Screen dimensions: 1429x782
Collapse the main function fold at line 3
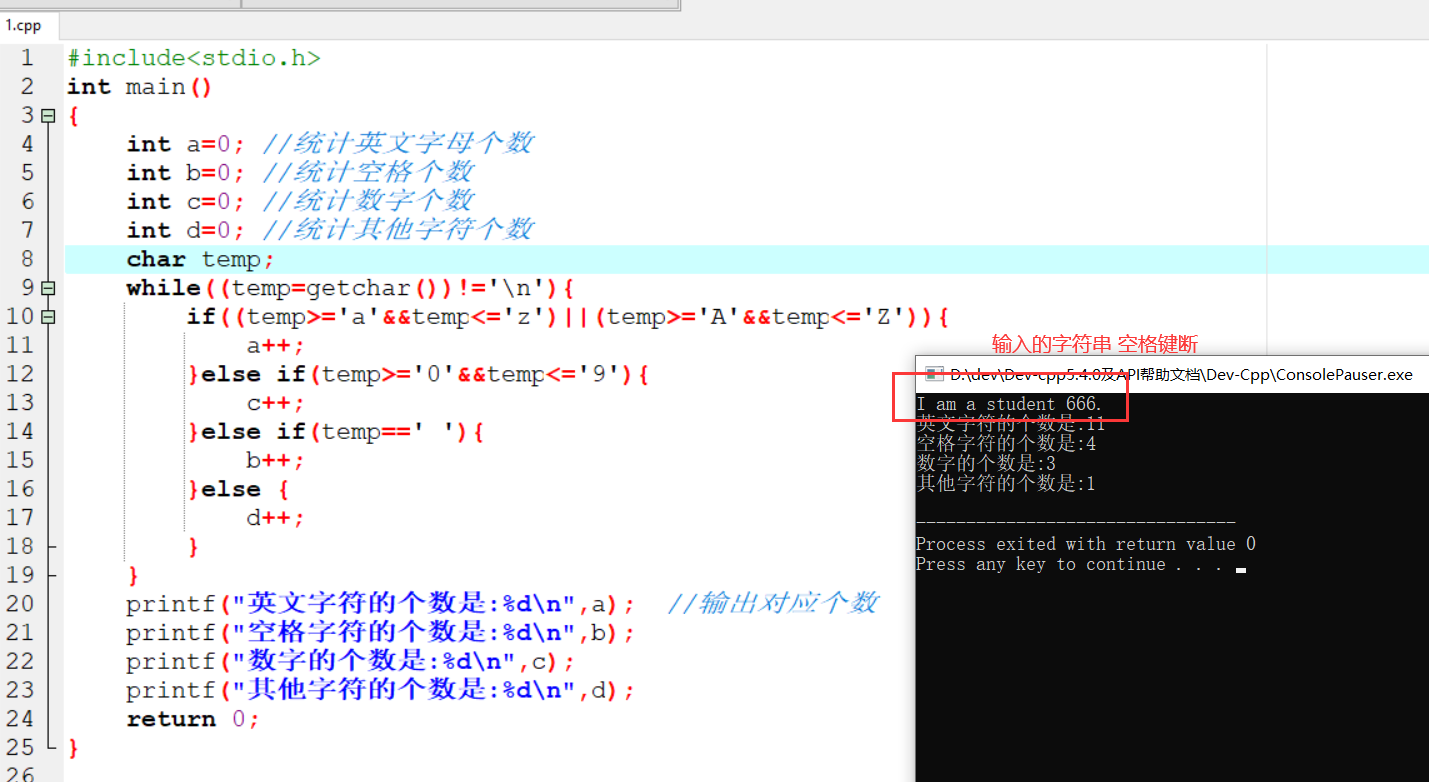pos(48,116)
